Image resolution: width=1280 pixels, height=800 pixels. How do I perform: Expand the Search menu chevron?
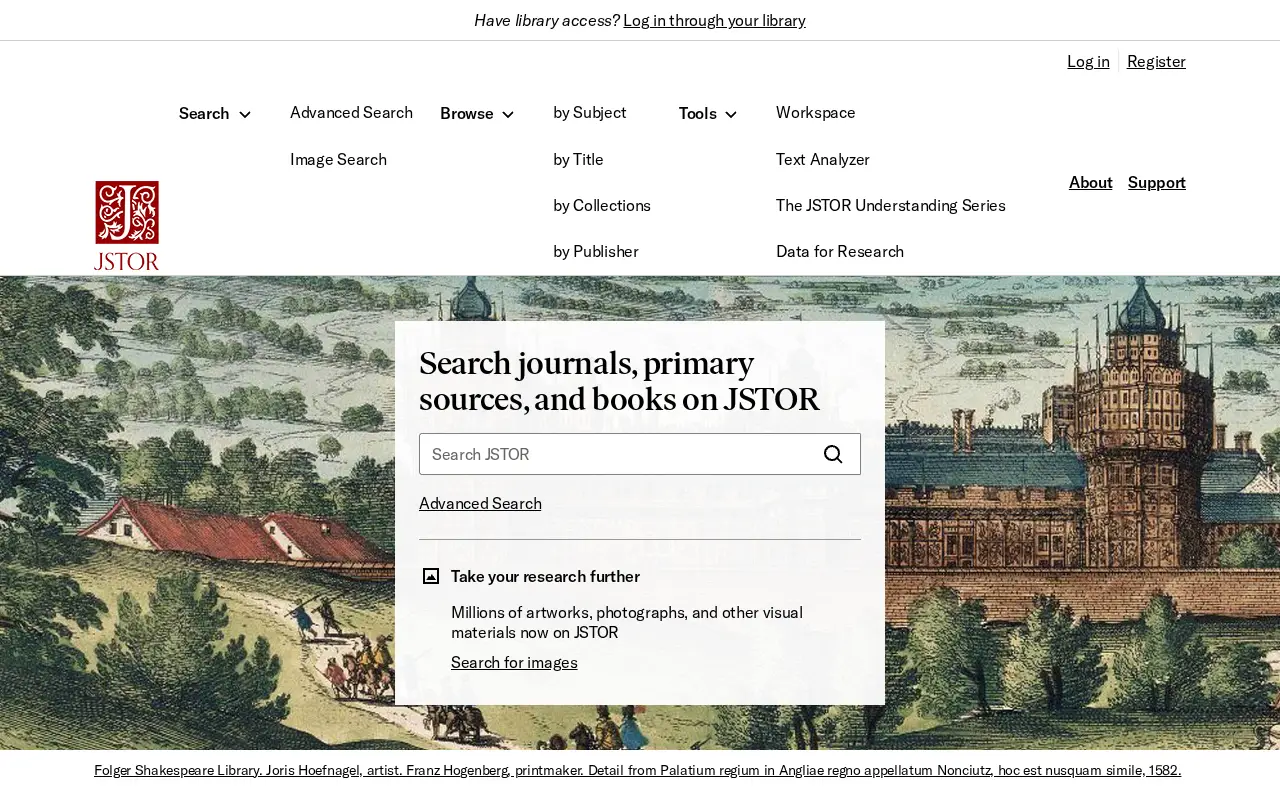pyautogui.click(x=245, y=114)
